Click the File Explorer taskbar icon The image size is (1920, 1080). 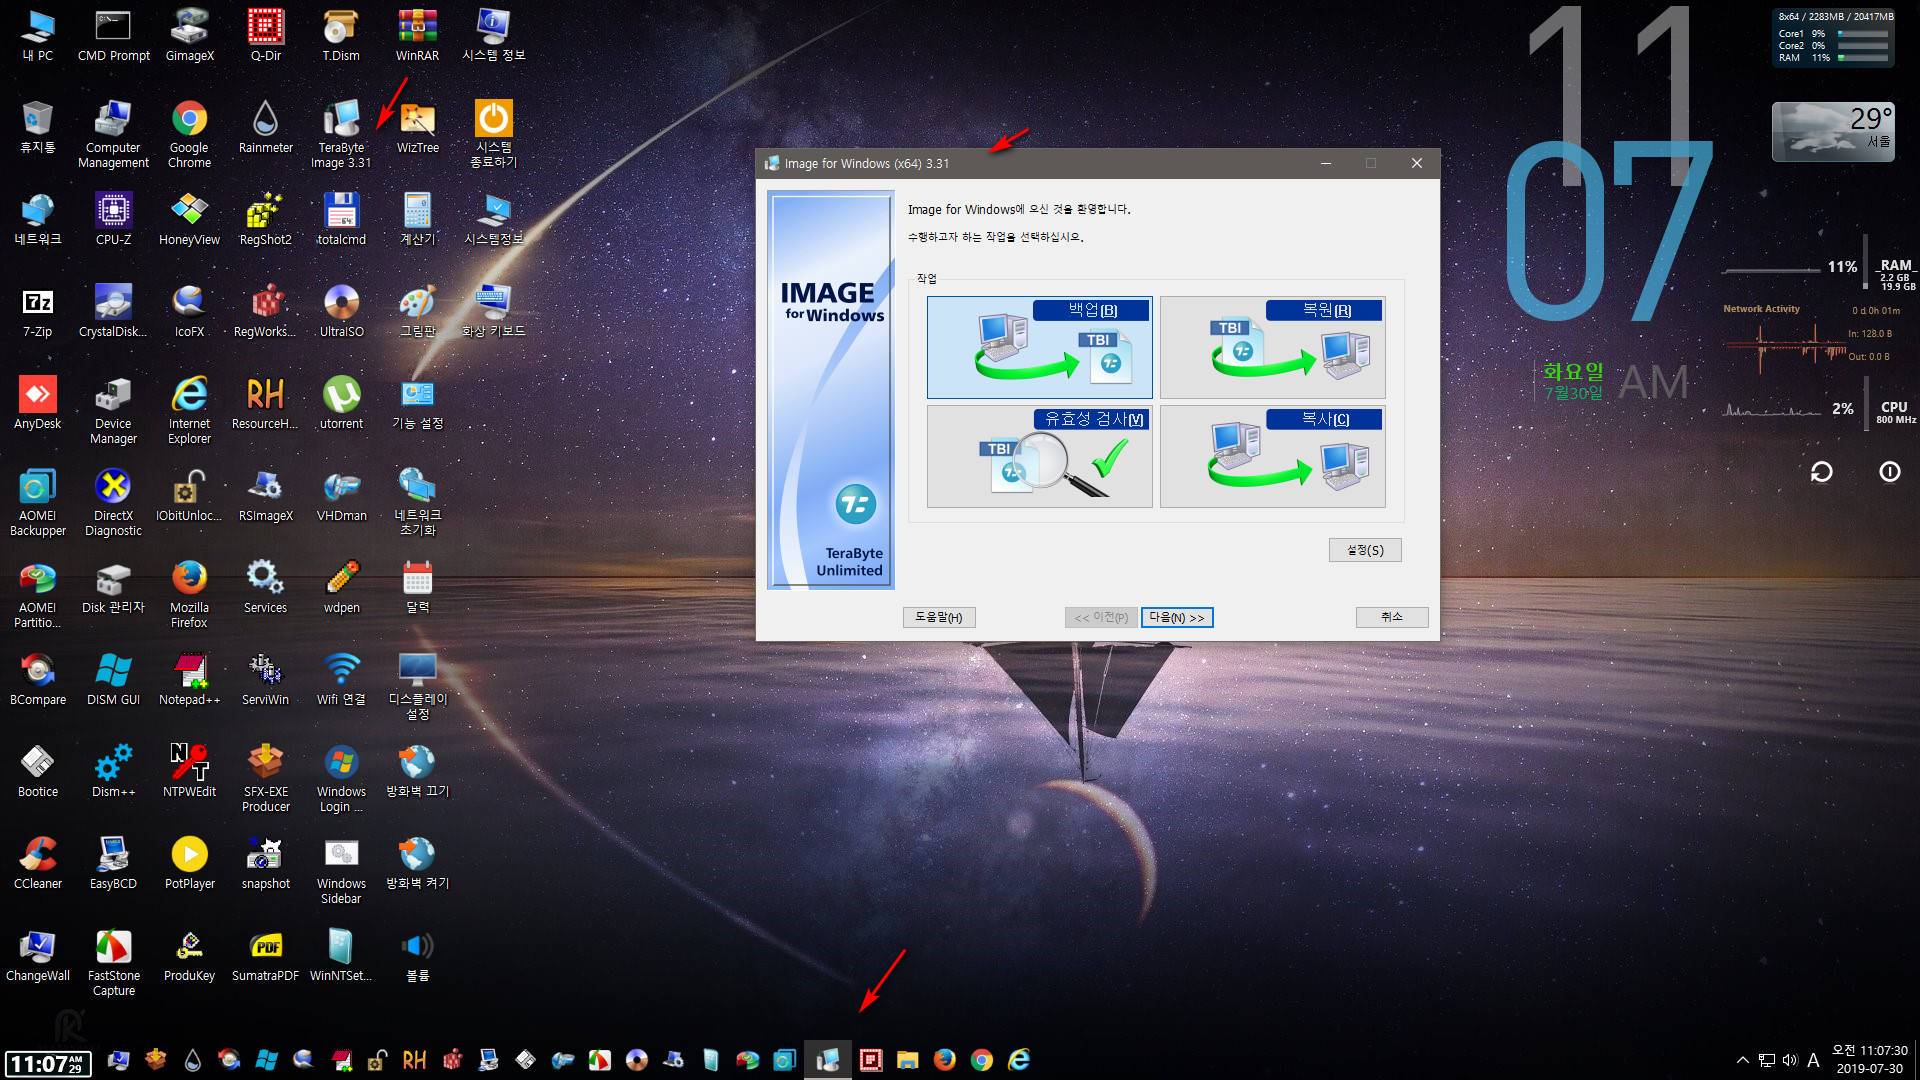(x=907, y=1059)
